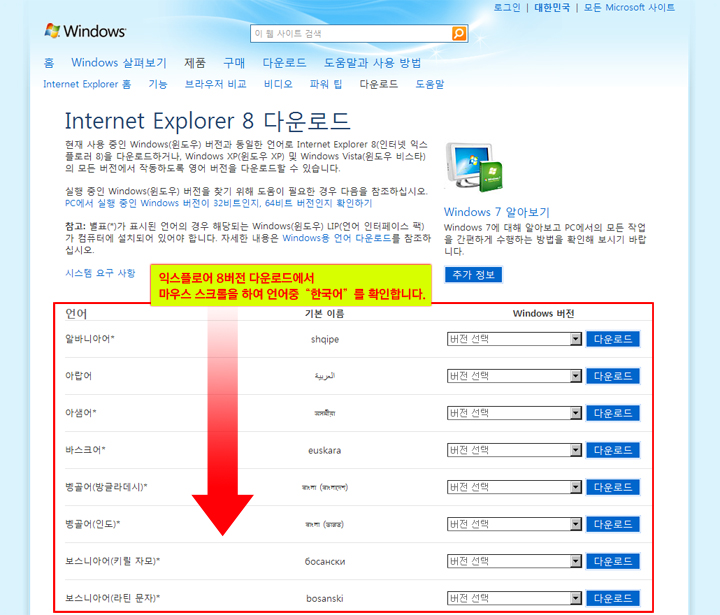Click the Internet Explorer 8 다운로드 heading
The height and width of the screenshot is (615, 720).
(208, 121)
